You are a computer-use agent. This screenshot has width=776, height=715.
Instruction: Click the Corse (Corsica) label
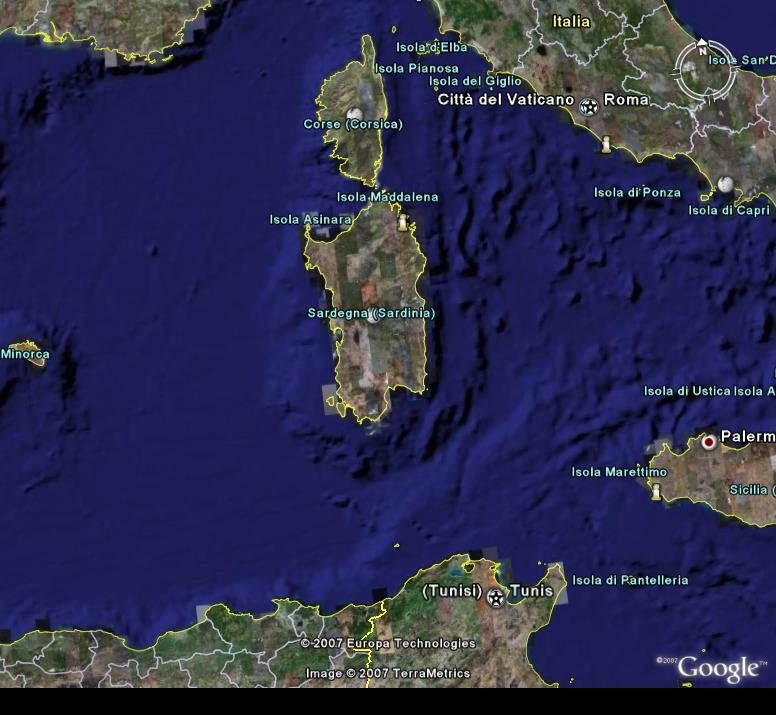353,125
